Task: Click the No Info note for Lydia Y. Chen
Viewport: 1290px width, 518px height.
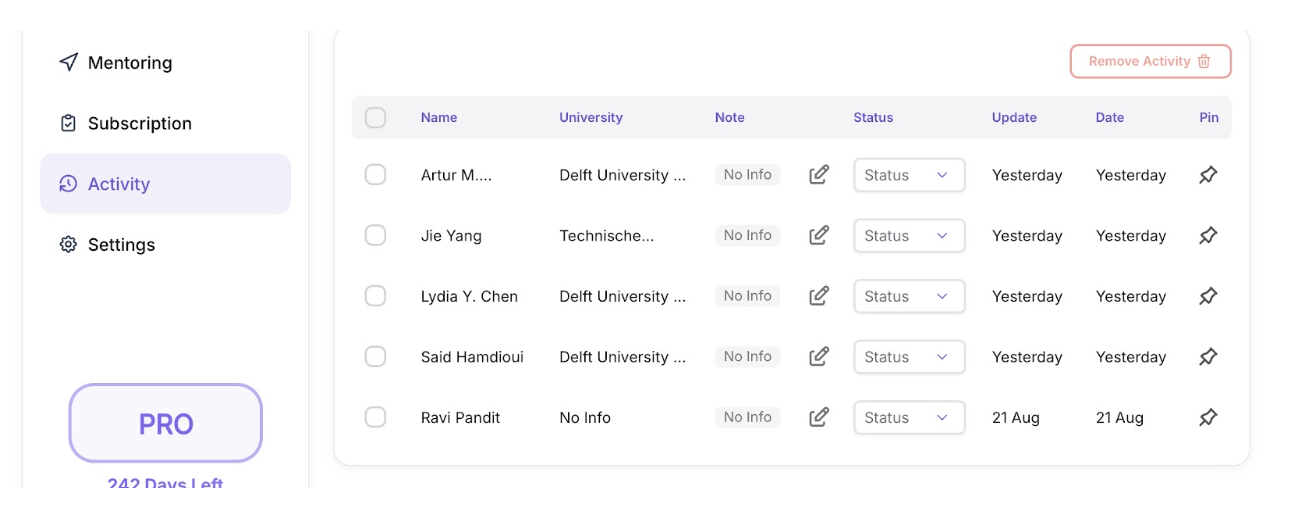Action: [x=747, y=296]
